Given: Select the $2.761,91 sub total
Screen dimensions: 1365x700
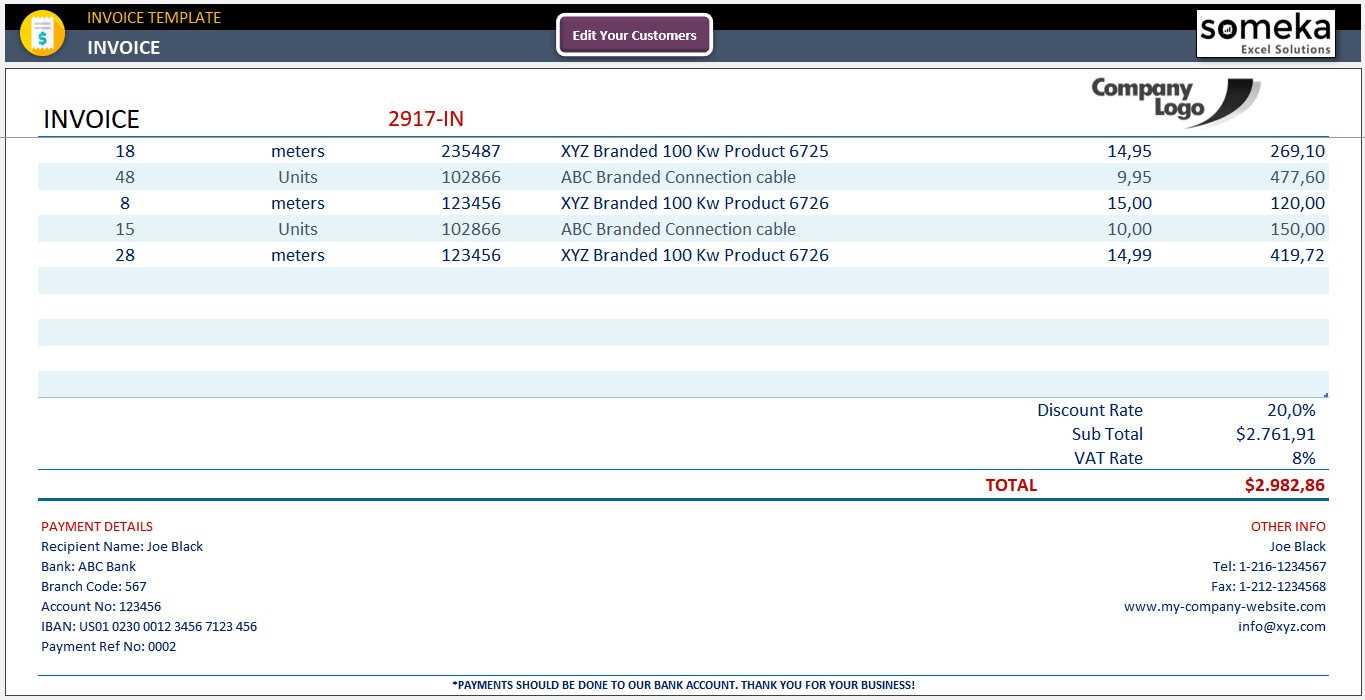Looking at the screenshot, I should pyautogui.click(x=1276, y=434).
